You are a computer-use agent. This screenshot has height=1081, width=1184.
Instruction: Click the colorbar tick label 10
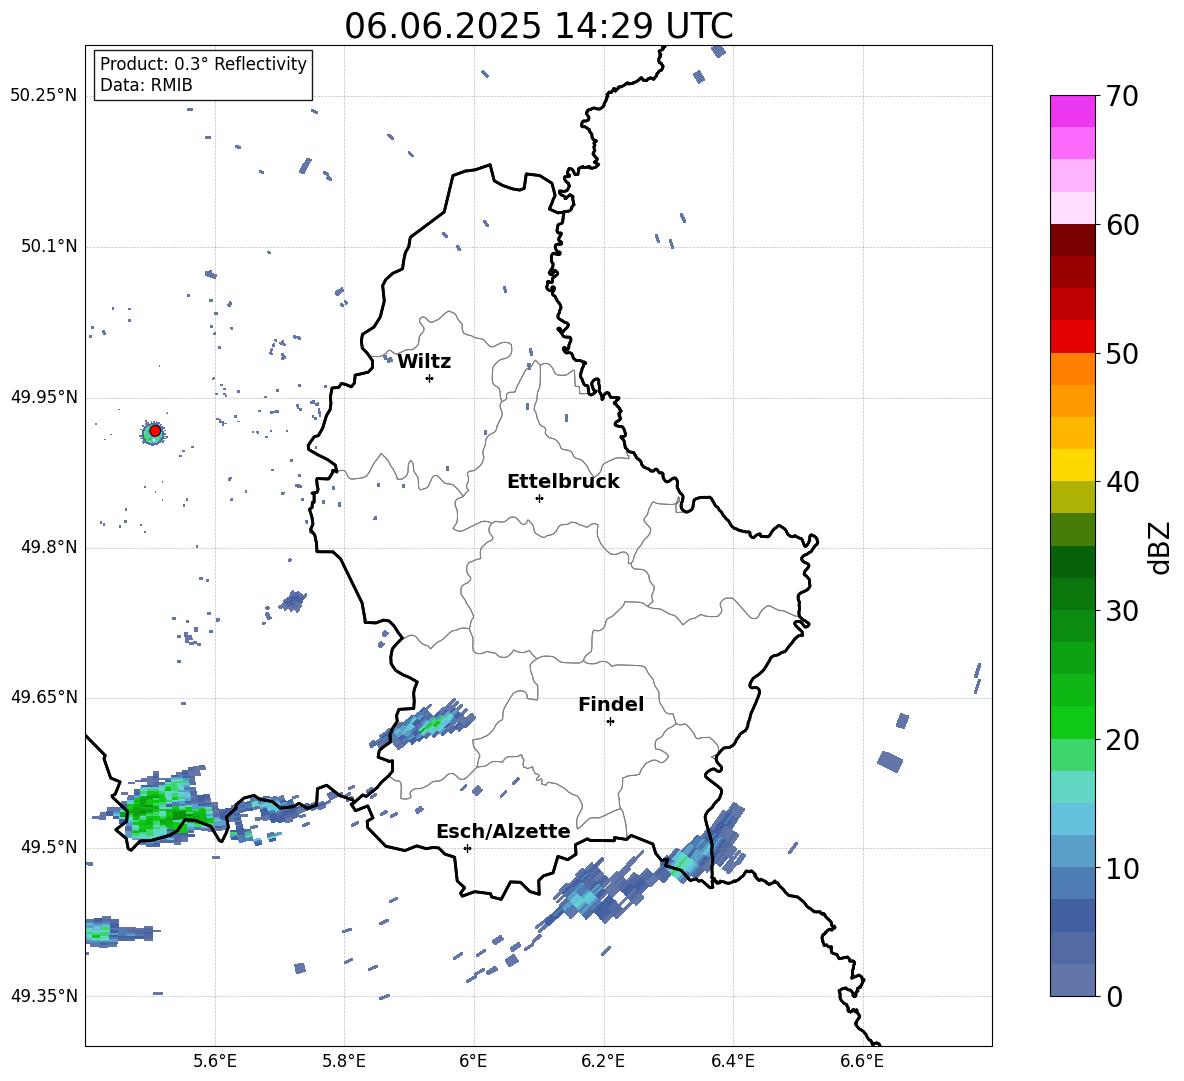point(1122,868)
